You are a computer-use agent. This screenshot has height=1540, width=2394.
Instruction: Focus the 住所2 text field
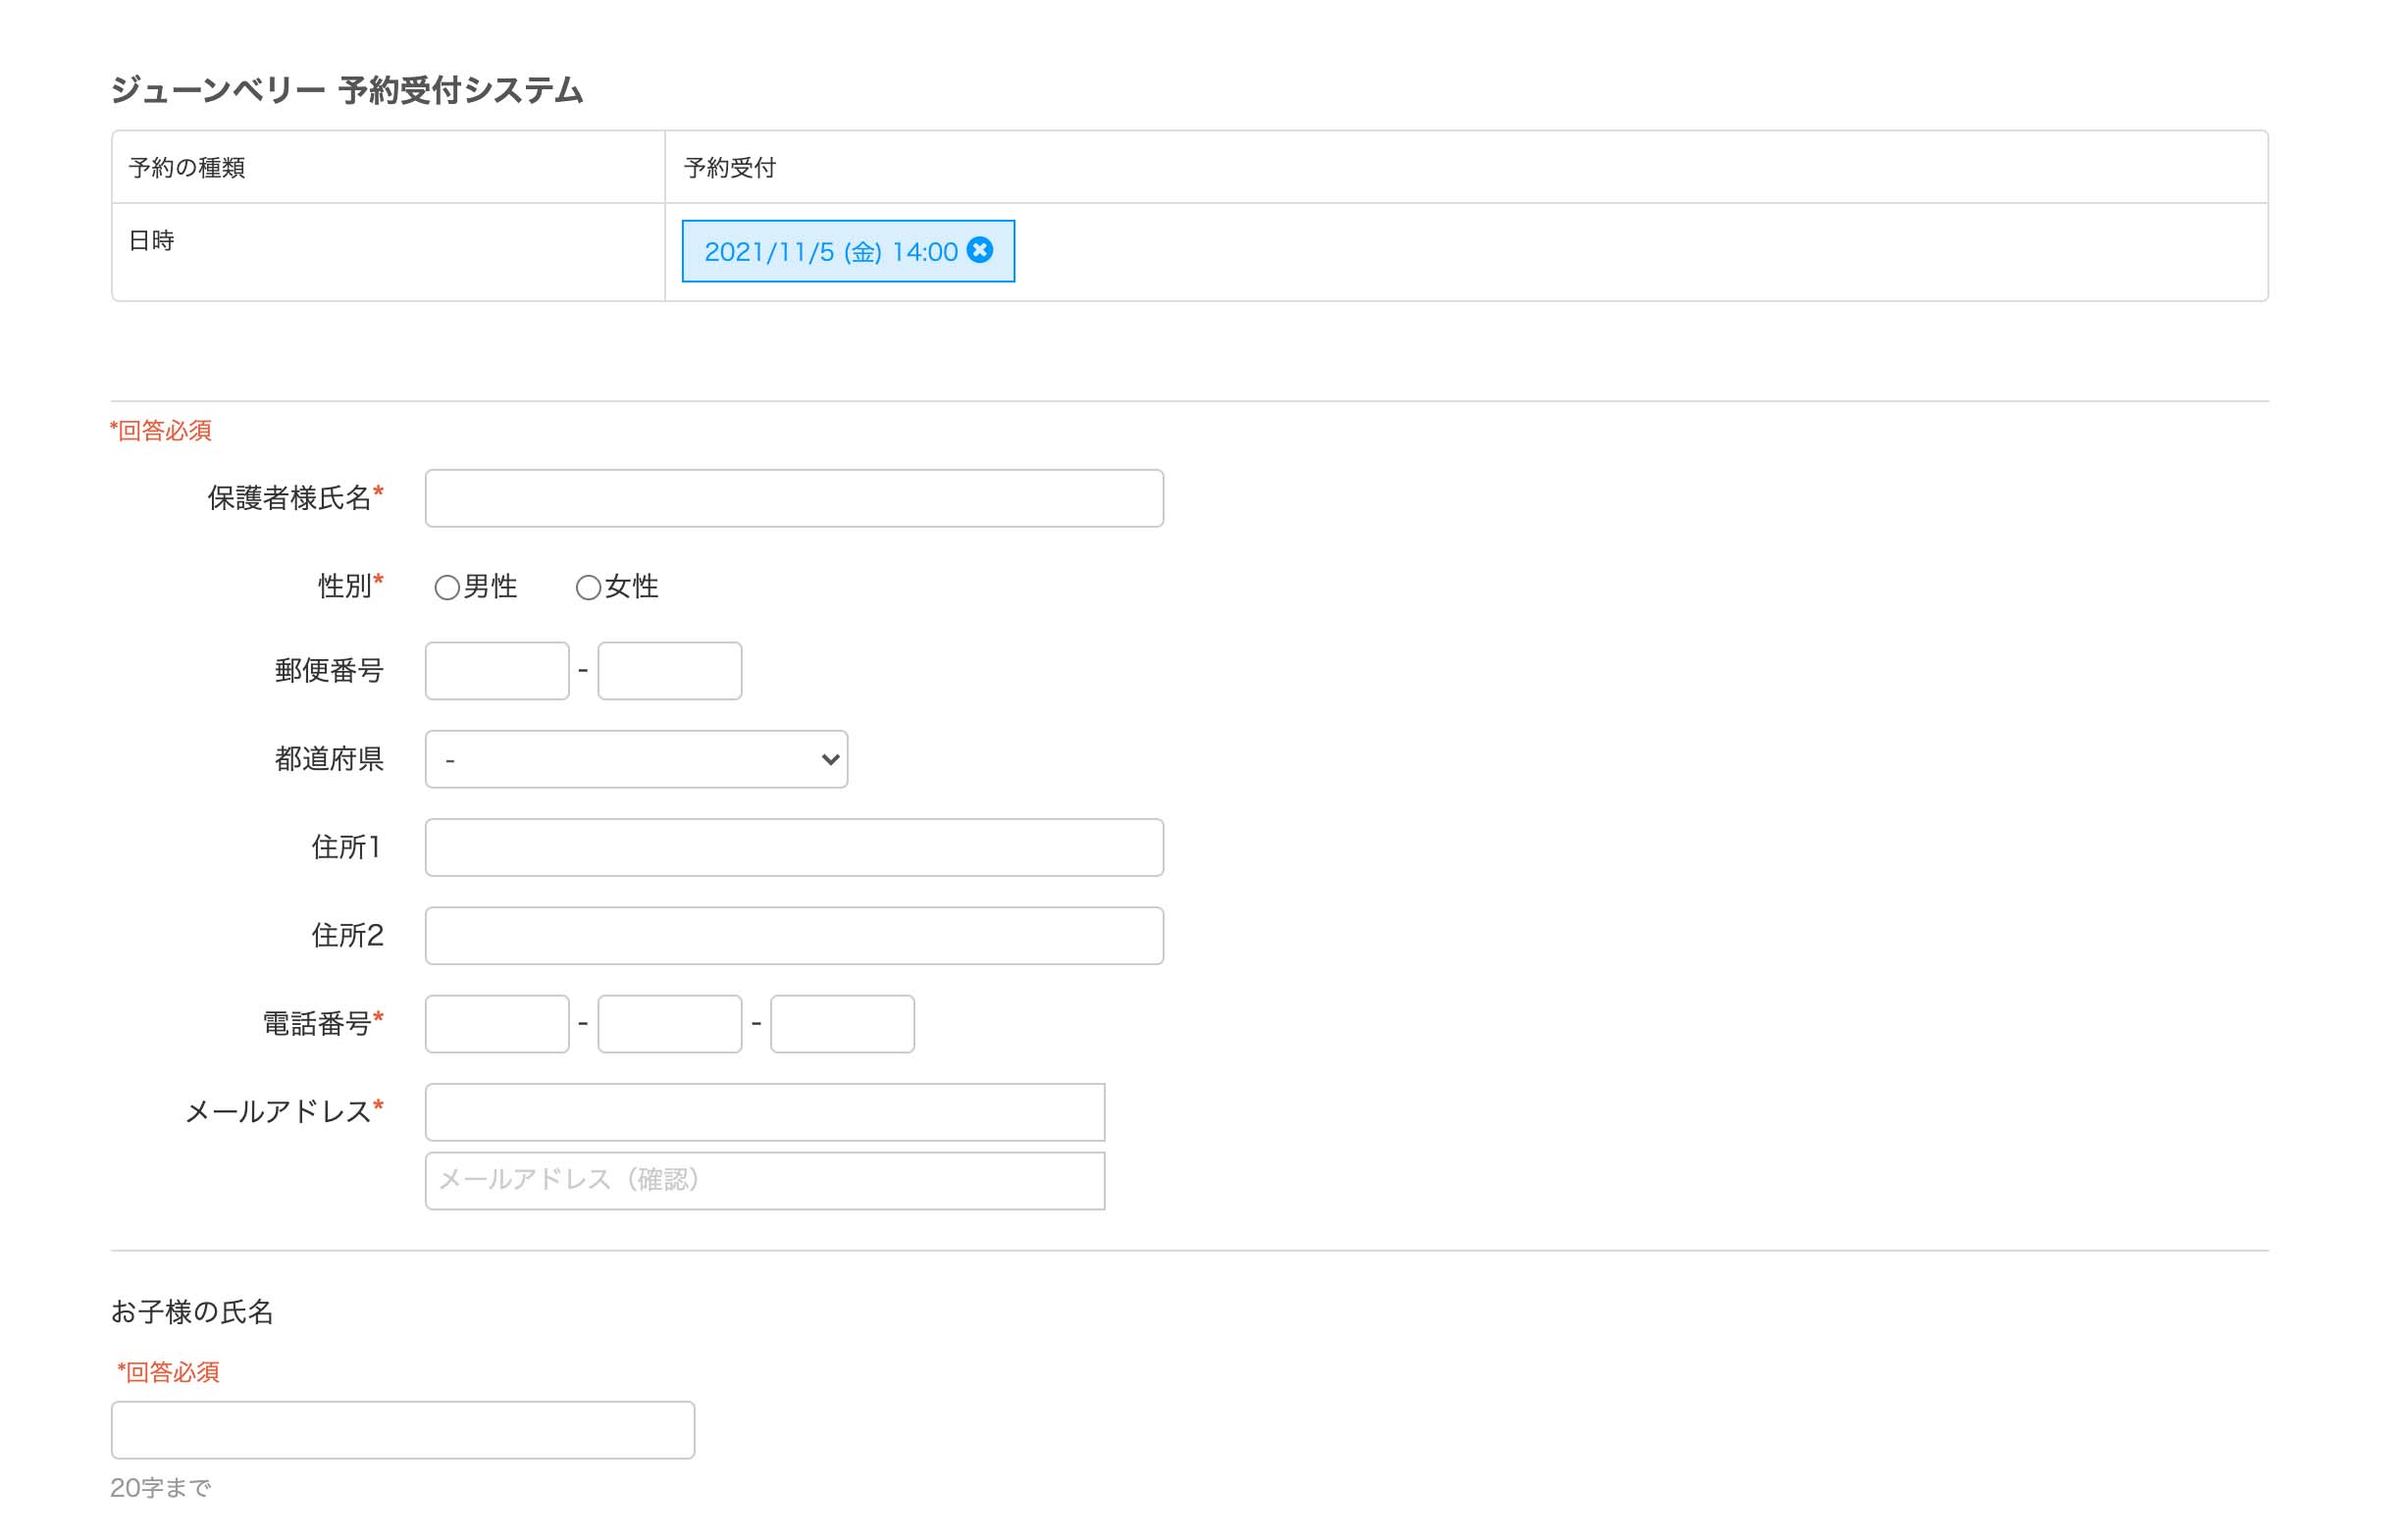(794, 936)
